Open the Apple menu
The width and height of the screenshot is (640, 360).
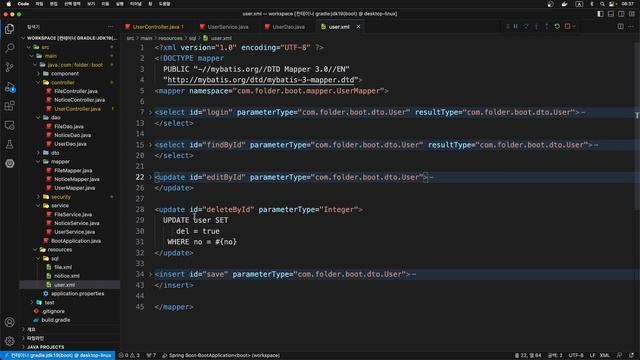coord(8,4)
